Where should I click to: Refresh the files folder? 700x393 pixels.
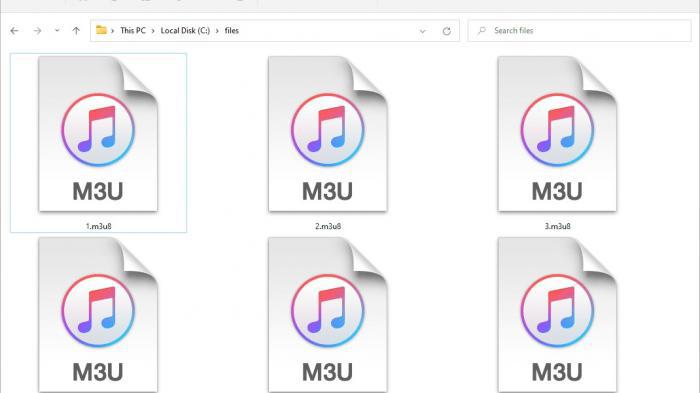446,31
